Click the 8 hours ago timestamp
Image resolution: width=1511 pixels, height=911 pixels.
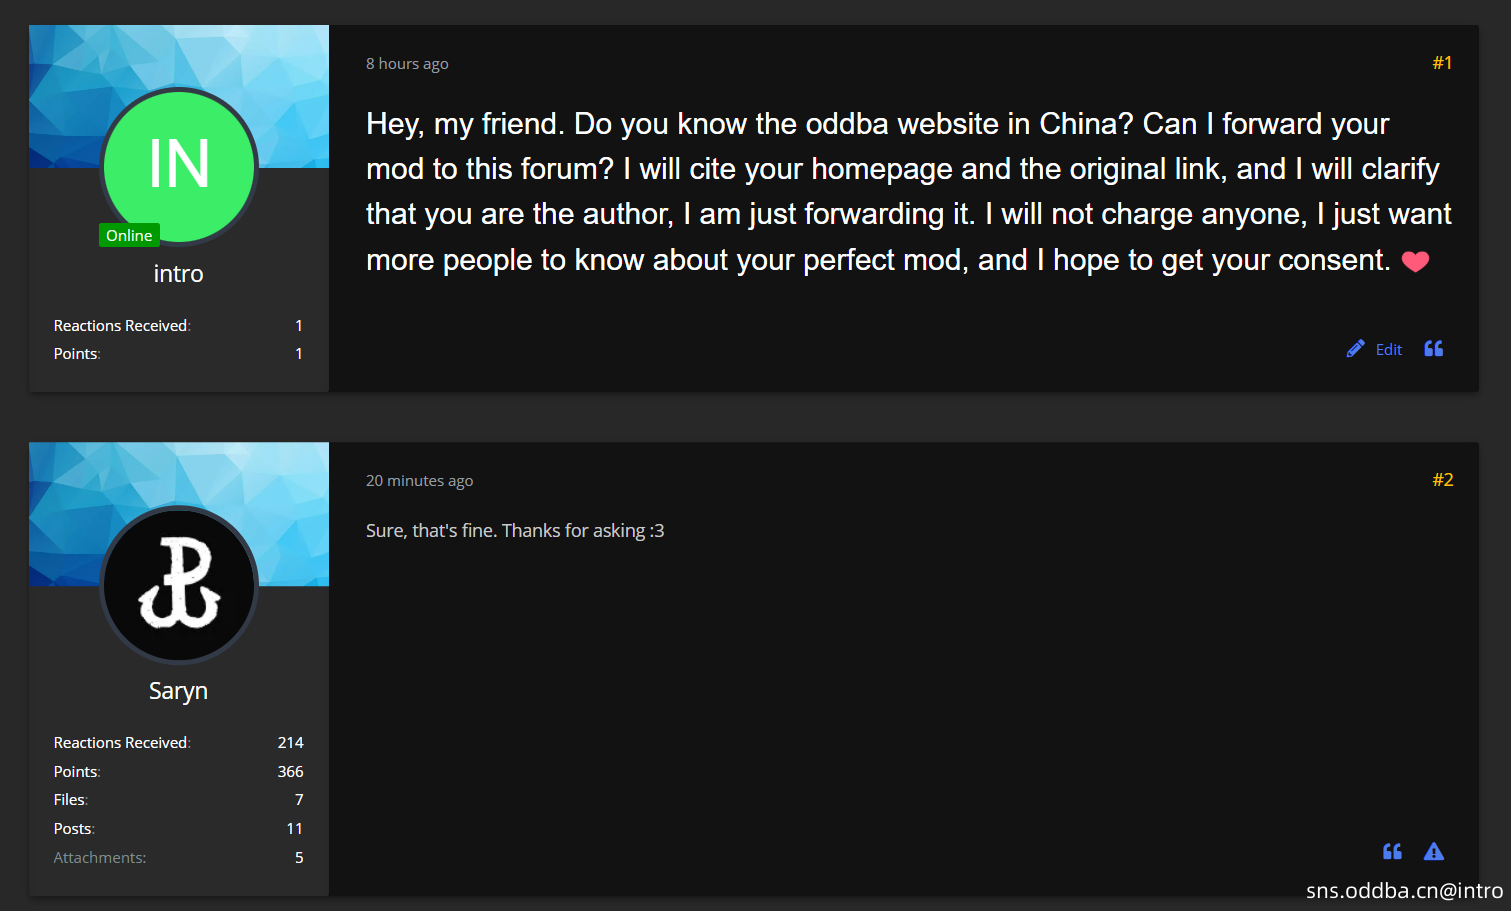click(407, 64)
